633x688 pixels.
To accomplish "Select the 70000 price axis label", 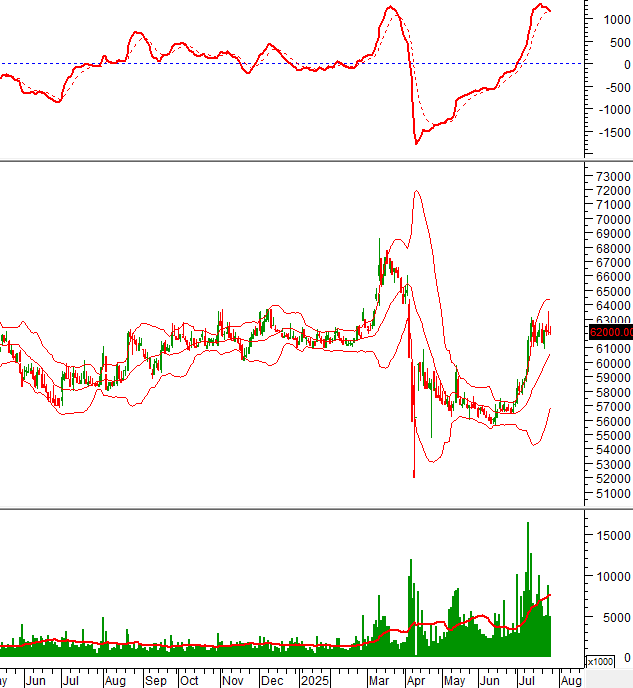I will click(613, 219).
